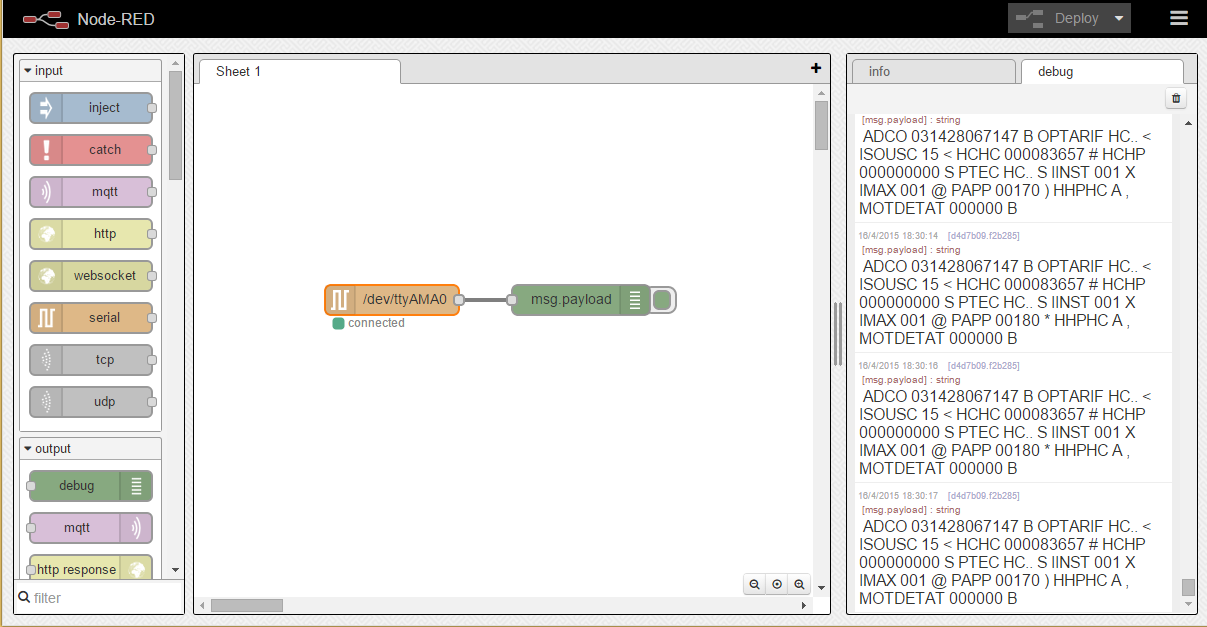Select the serial input node in palette
The height and width of the screenshot is (627, 1207).
(91, 318)
